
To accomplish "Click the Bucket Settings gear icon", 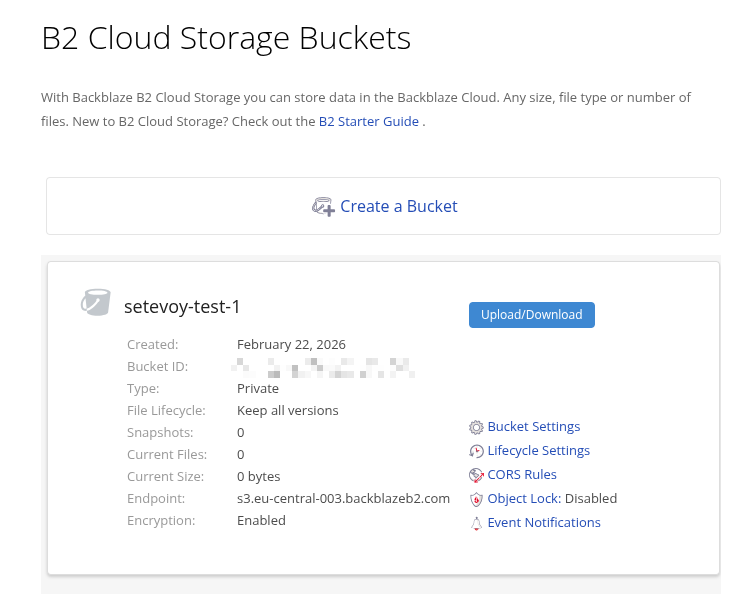I will tap(477, 427).
